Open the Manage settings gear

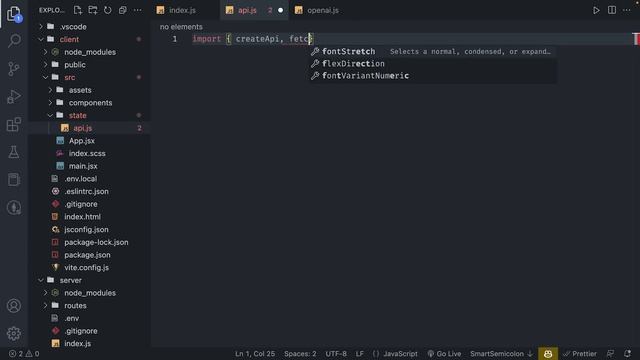coord(14,333)
